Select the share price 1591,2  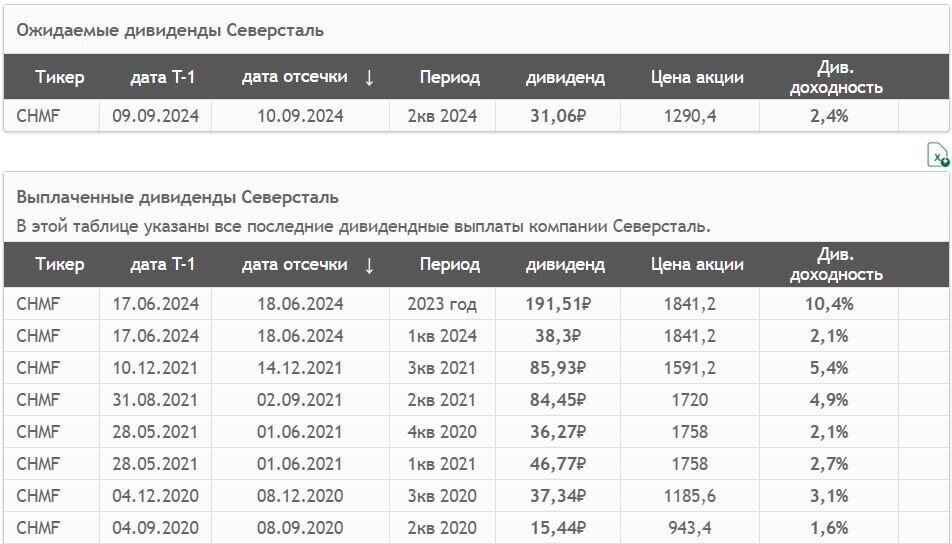[x=690, y=368]
